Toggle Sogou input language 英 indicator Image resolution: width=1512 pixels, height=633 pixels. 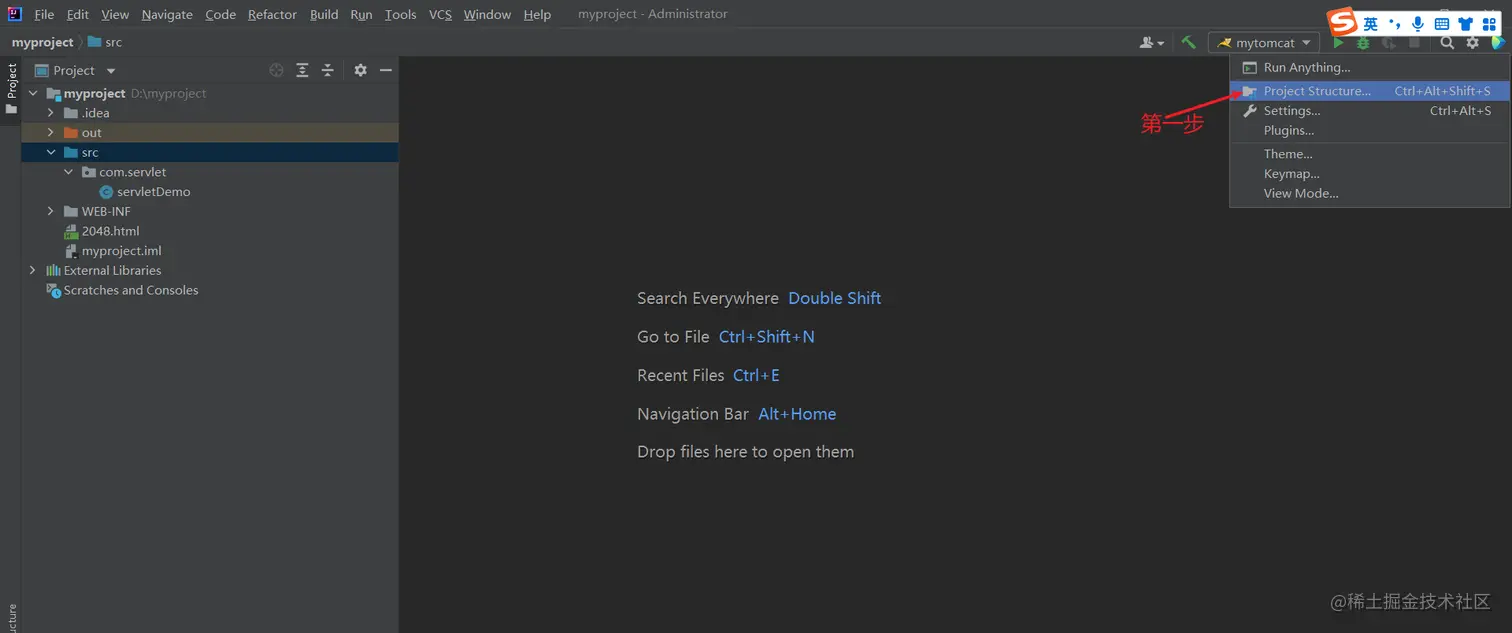click(x=1370, y=24)
